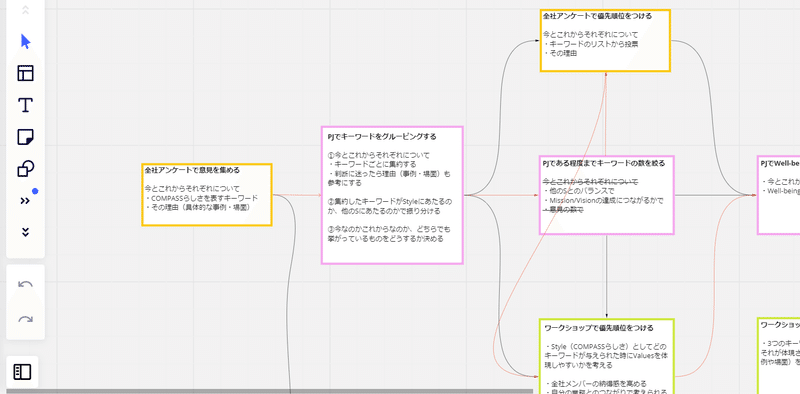The image size is (800, 394).
Task: Select card title PJでキーワードをグルーピングする
Action: 382,136
